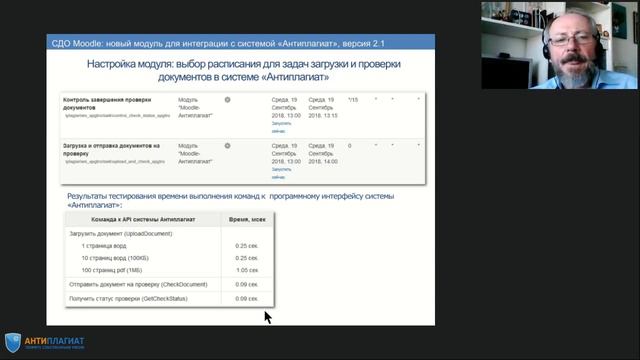Screen dimensions: 640x360
Task: Click the АНТИПЛАГИАТ wordmark text at the bottom
Action: [54, 341]
